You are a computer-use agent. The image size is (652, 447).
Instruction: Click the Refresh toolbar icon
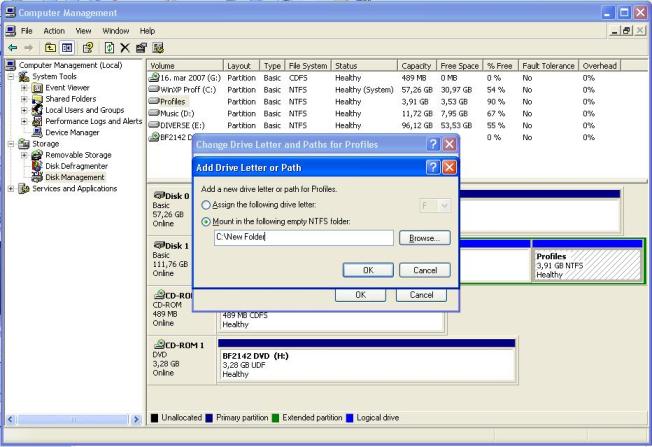[109, 48]
